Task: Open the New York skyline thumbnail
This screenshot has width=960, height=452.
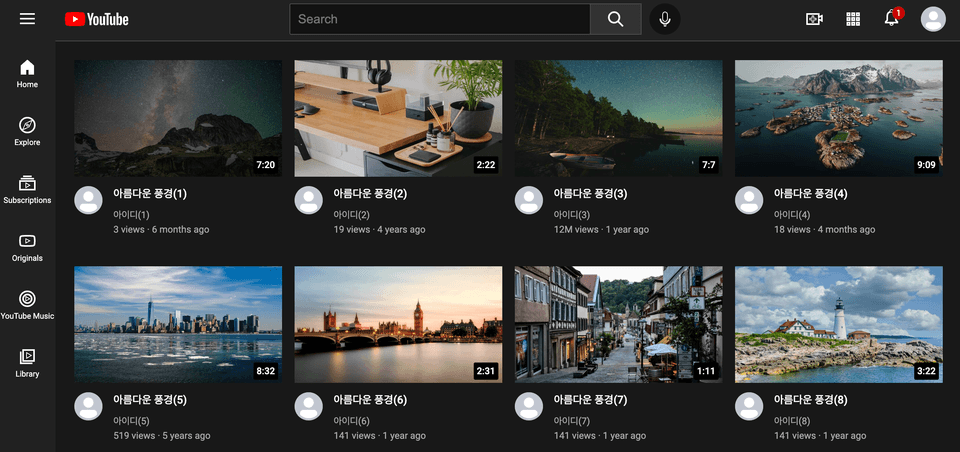Action: tap(178, 325)
